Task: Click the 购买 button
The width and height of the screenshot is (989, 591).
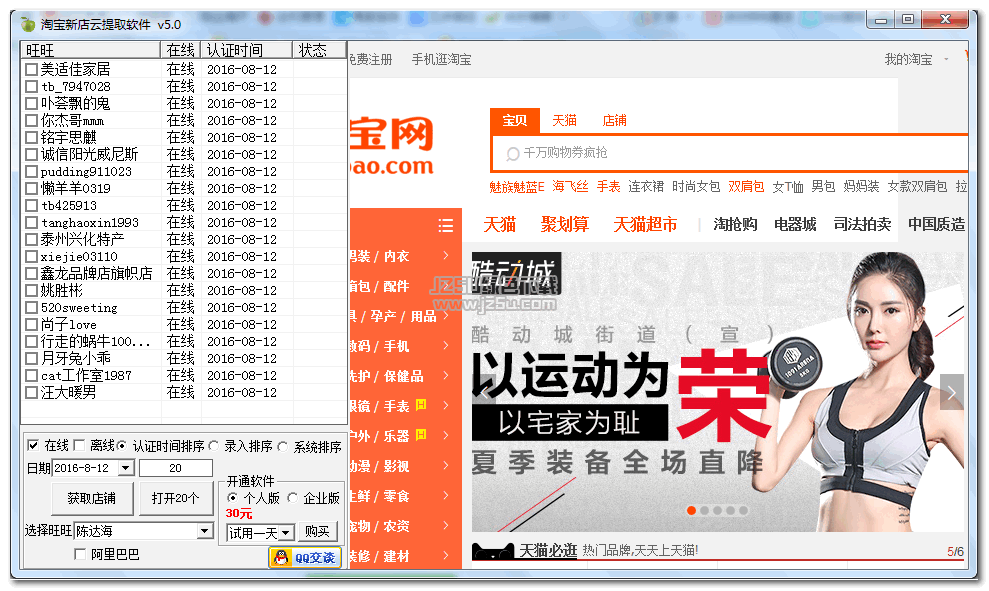Action: pos(317,532)
